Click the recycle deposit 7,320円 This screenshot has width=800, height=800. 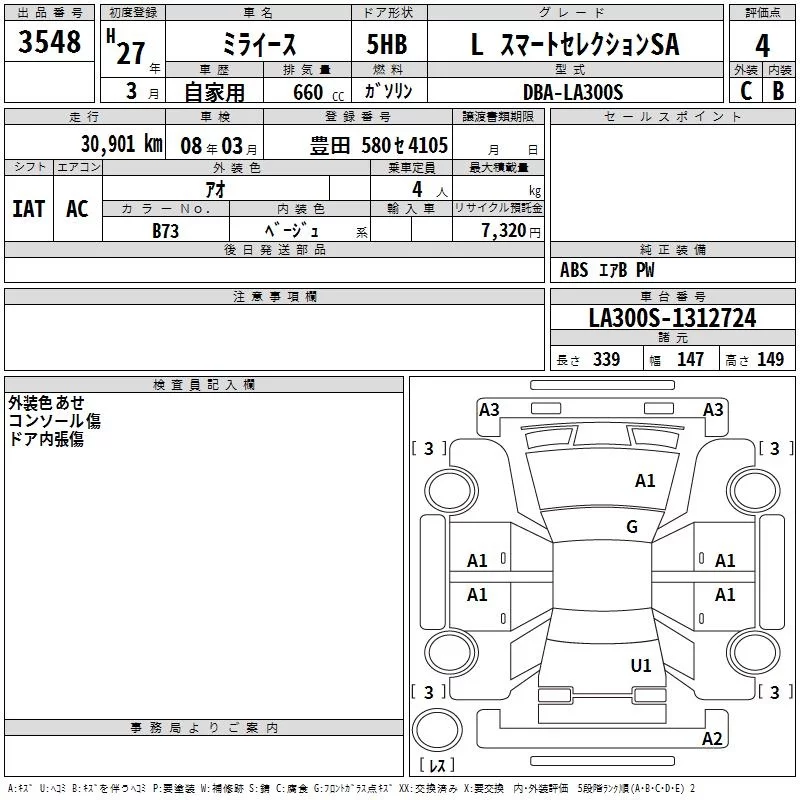[511, 231]
